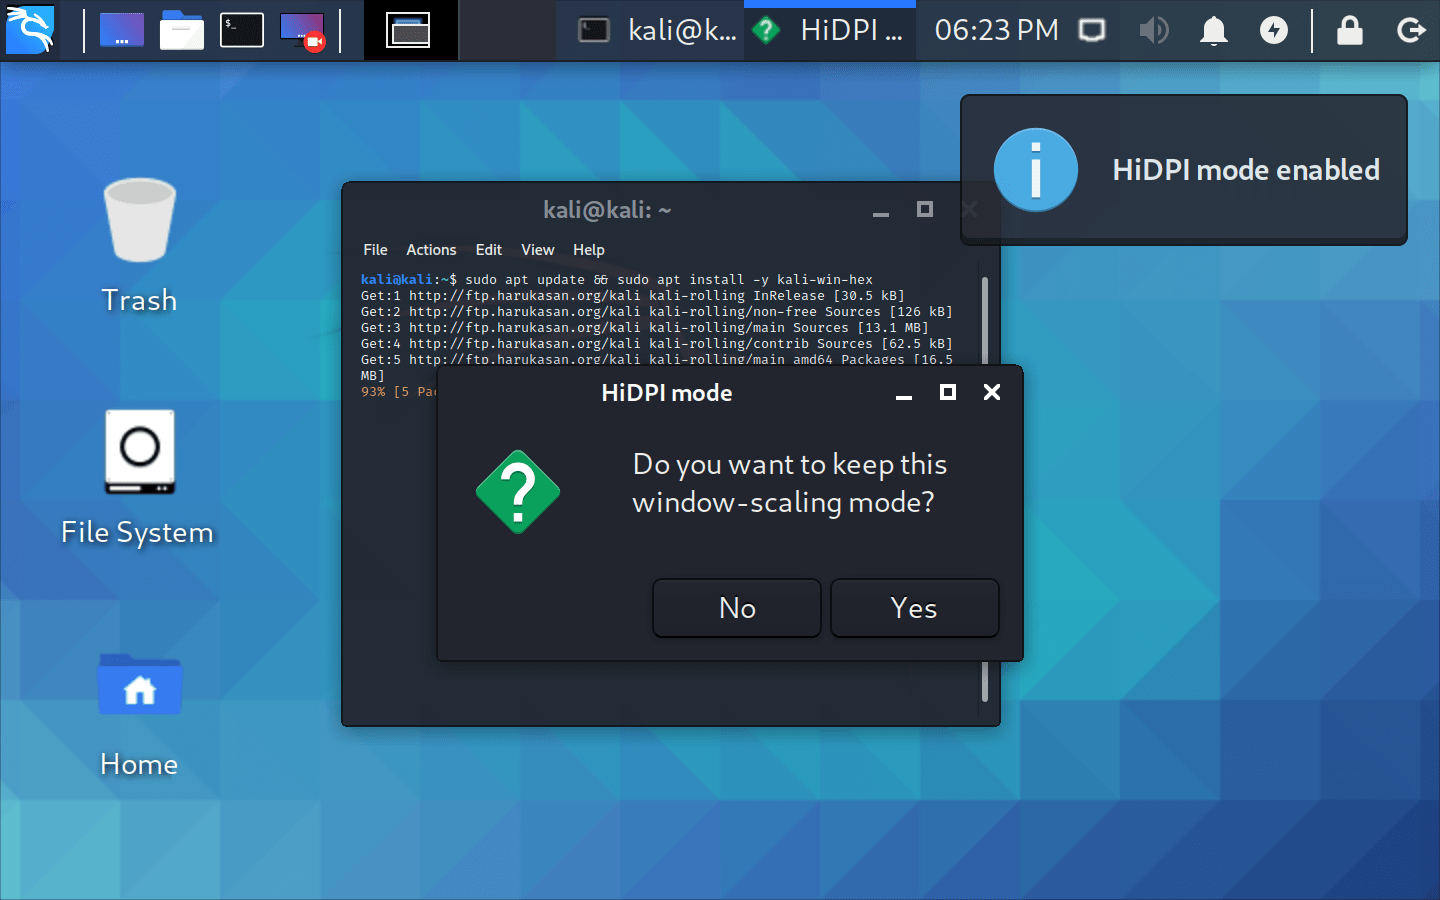Open the terminal Edit menu

[488, 250]
